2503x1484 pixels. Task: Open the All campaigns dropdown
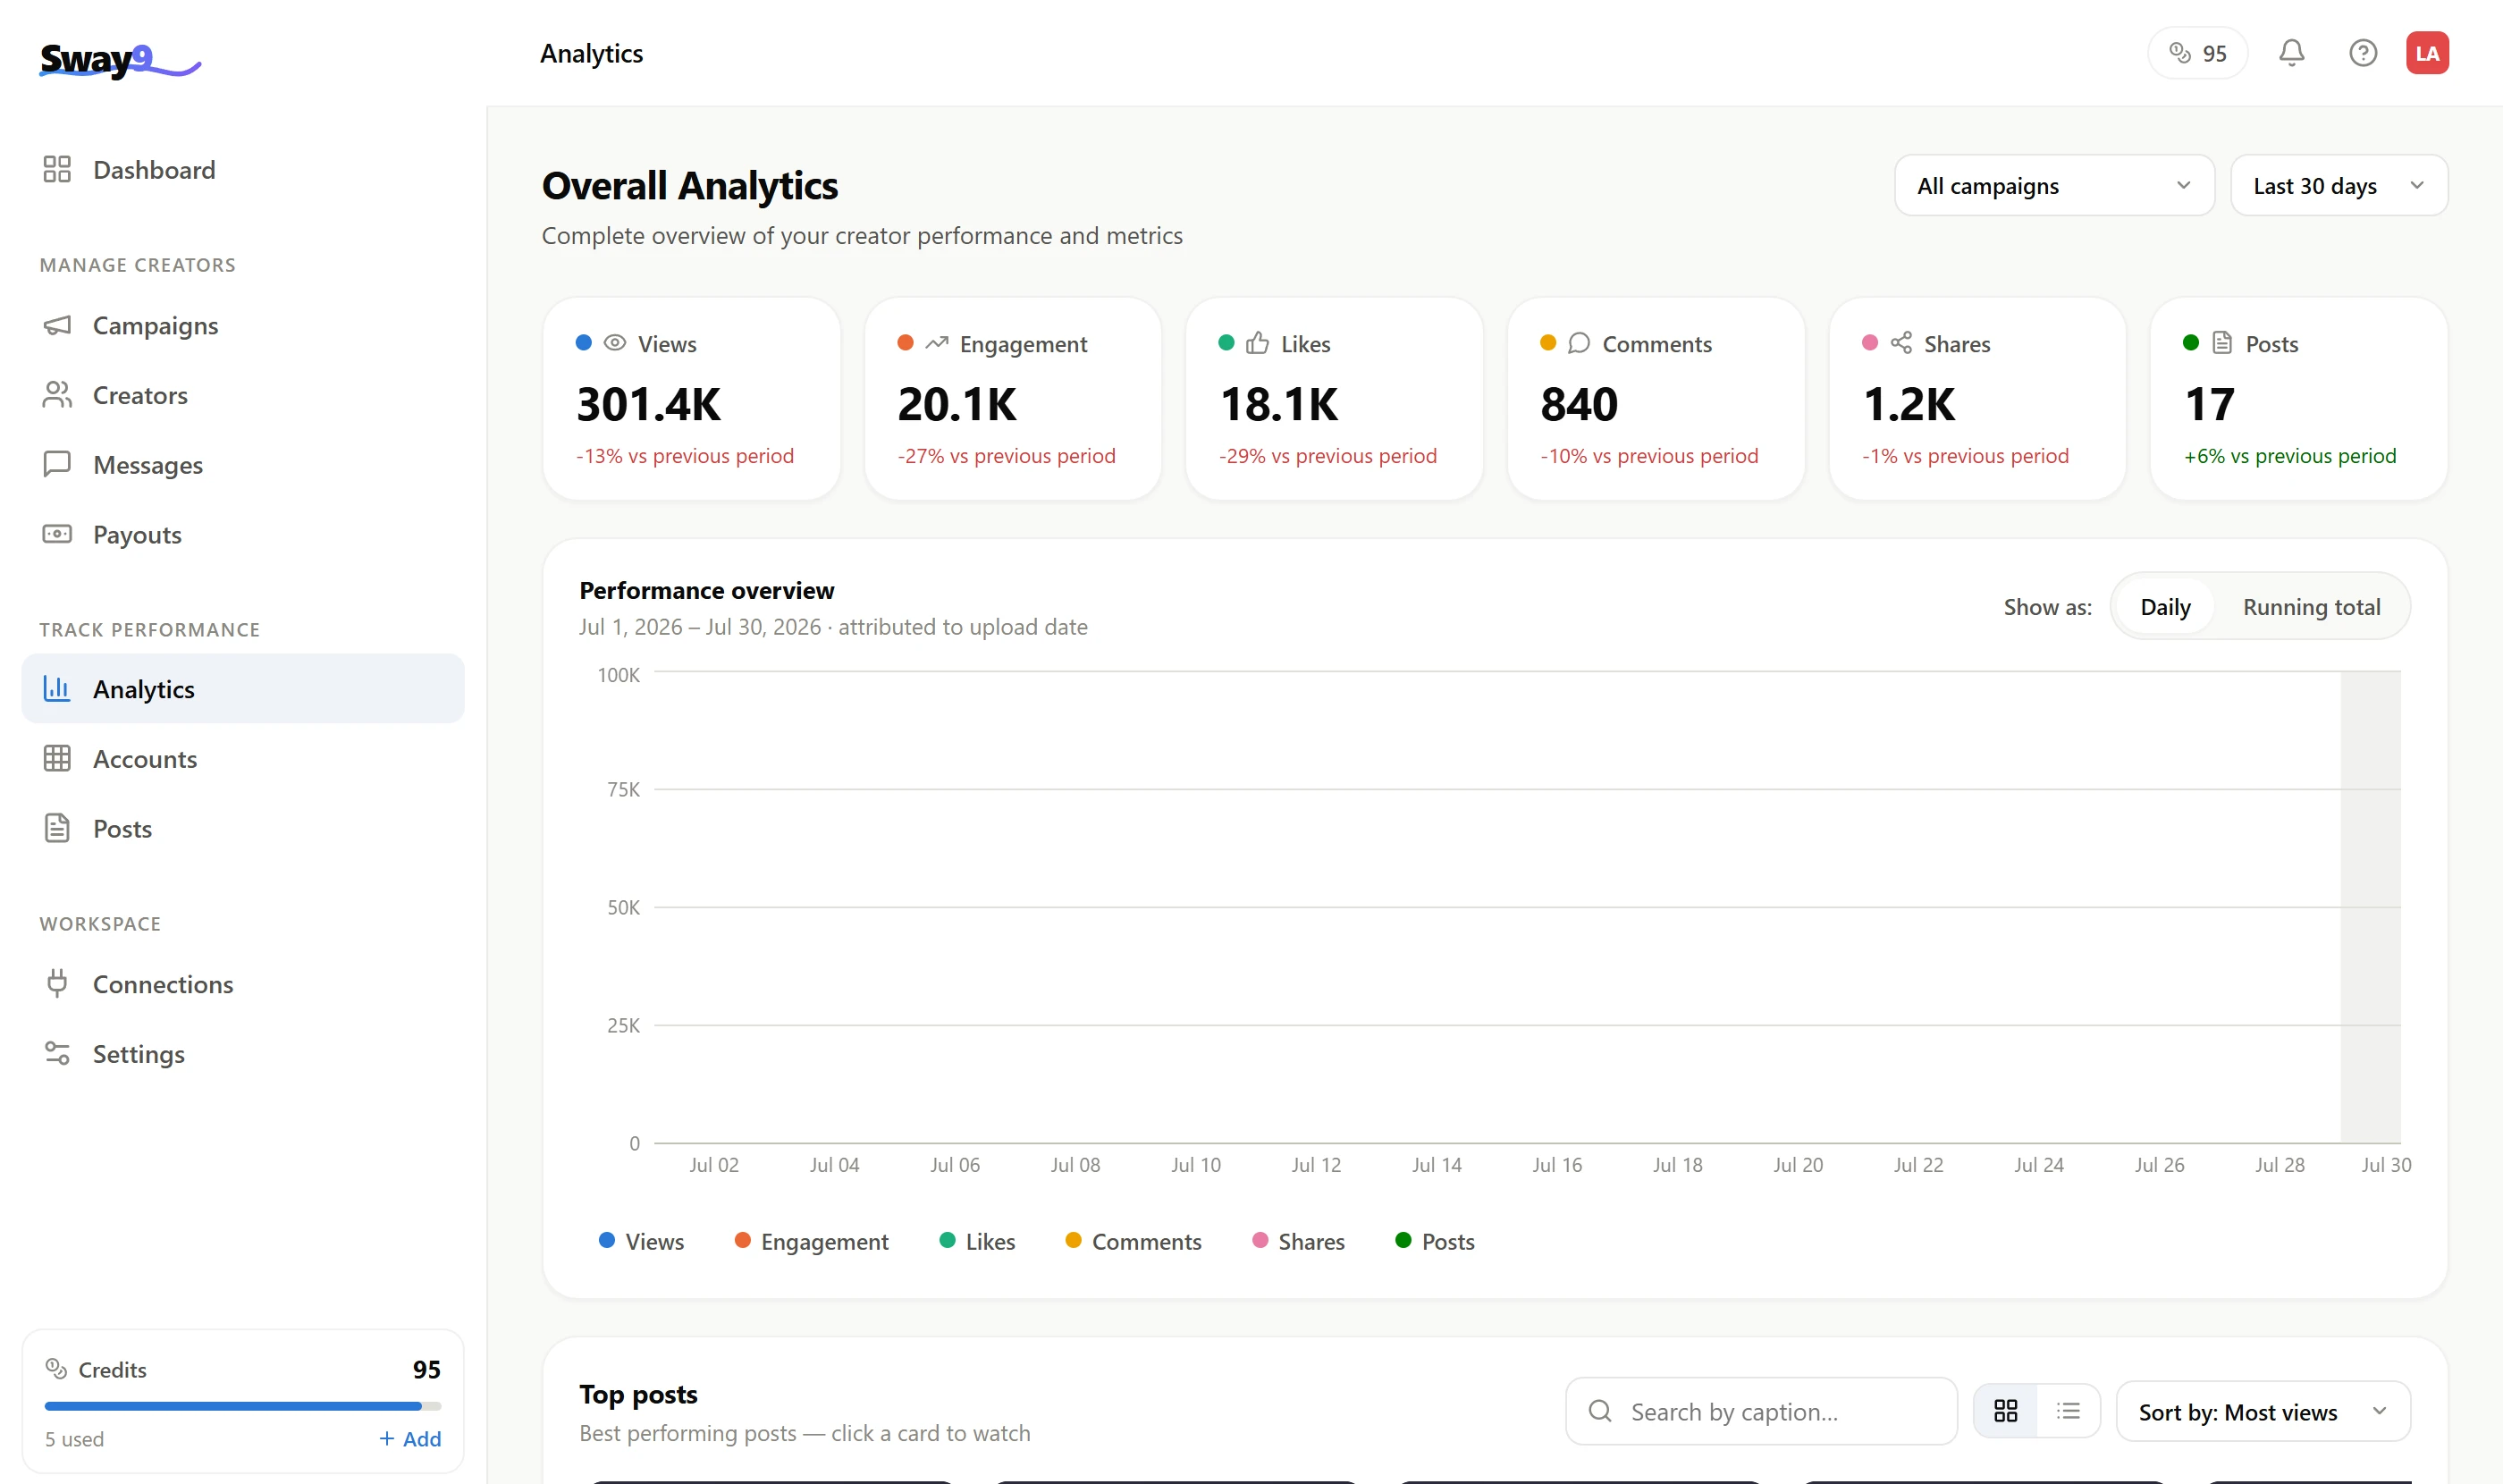coord(2054,185)
